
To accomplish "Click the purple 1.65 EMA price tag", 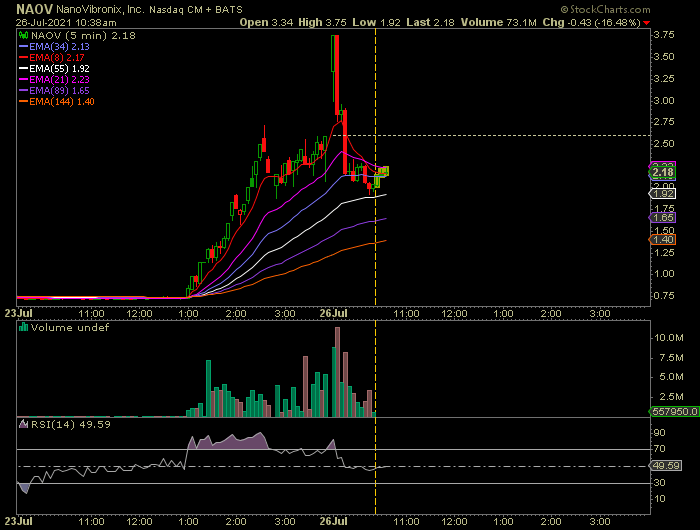I will coord(662,217).
